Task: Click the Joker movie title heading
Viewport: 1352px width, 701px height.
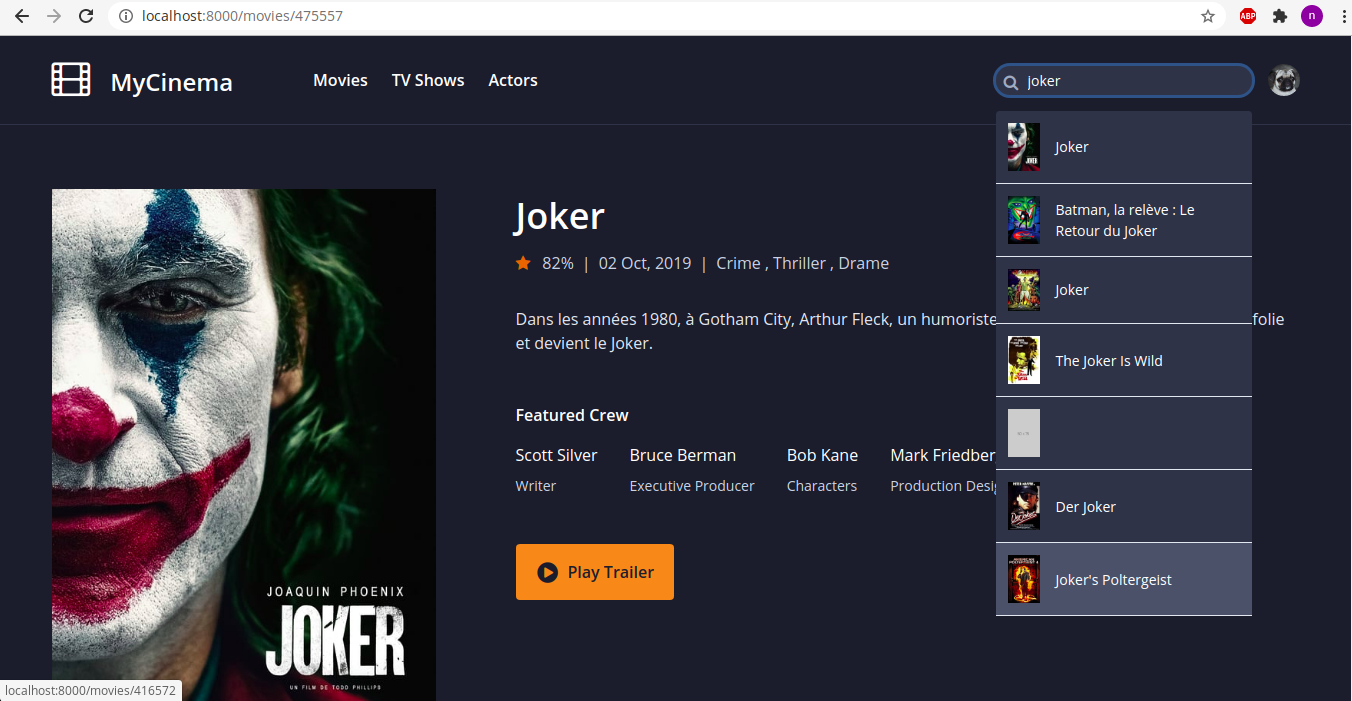Action: (x=560, y=217)
